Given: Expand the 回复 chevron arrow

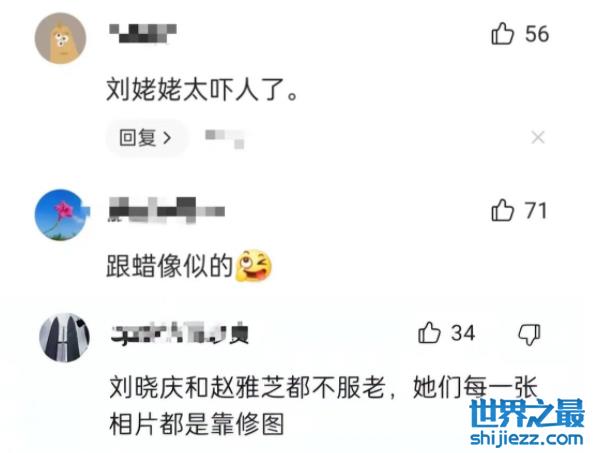Looking at the screenshot, I should [167, 138].
